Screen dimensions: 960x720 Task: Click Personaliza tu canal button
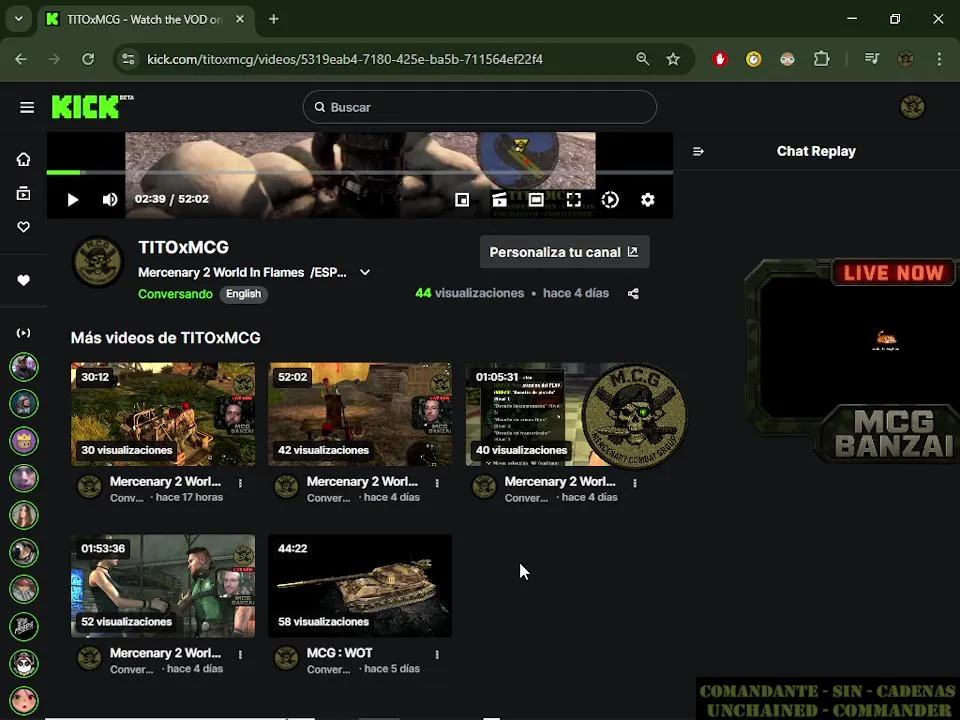pyautogui.click(x=564, y=252)
